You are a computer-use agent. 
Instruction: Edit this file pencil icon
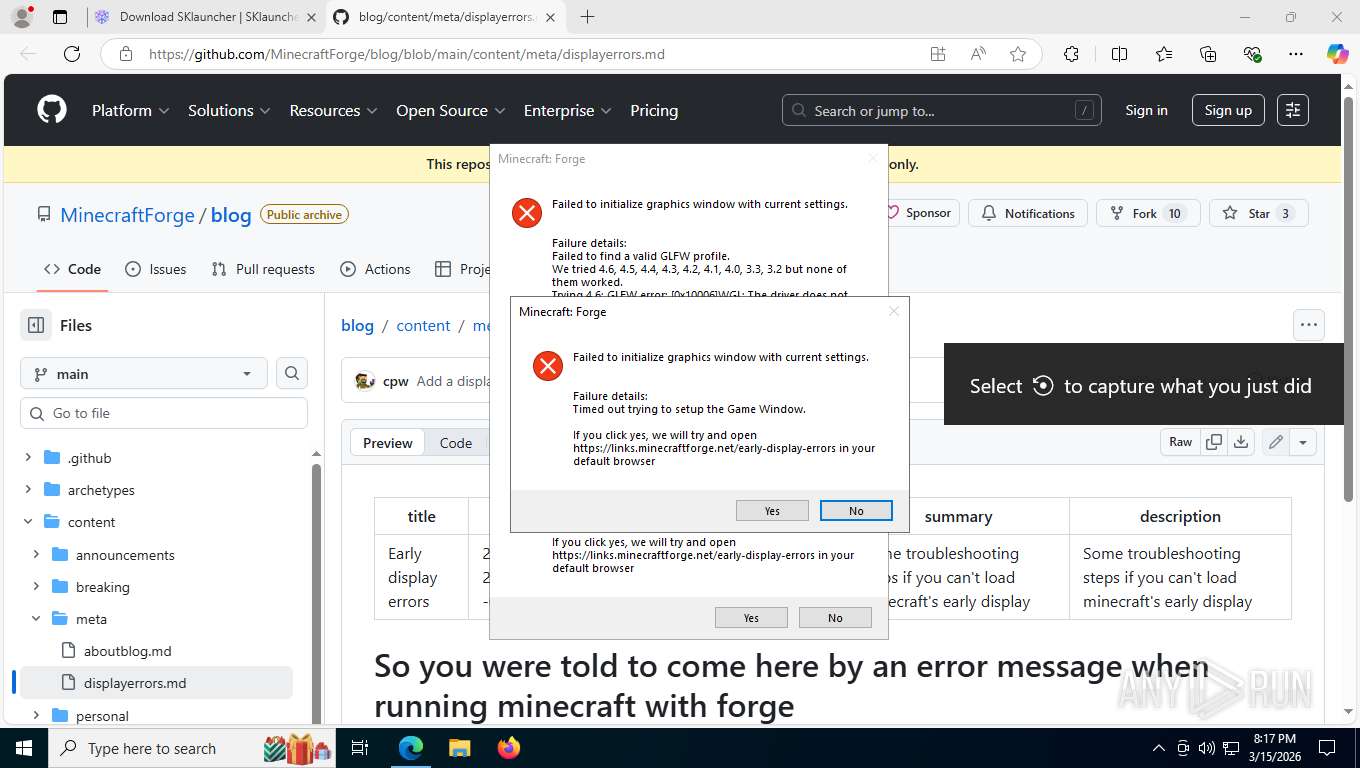click(x=1276, y=442)
